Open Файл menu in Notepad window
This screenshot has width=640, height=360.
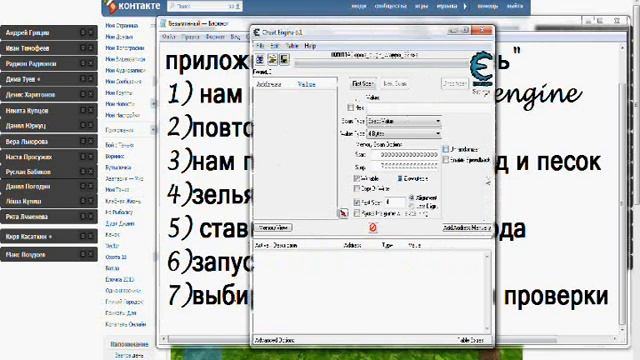169,37
